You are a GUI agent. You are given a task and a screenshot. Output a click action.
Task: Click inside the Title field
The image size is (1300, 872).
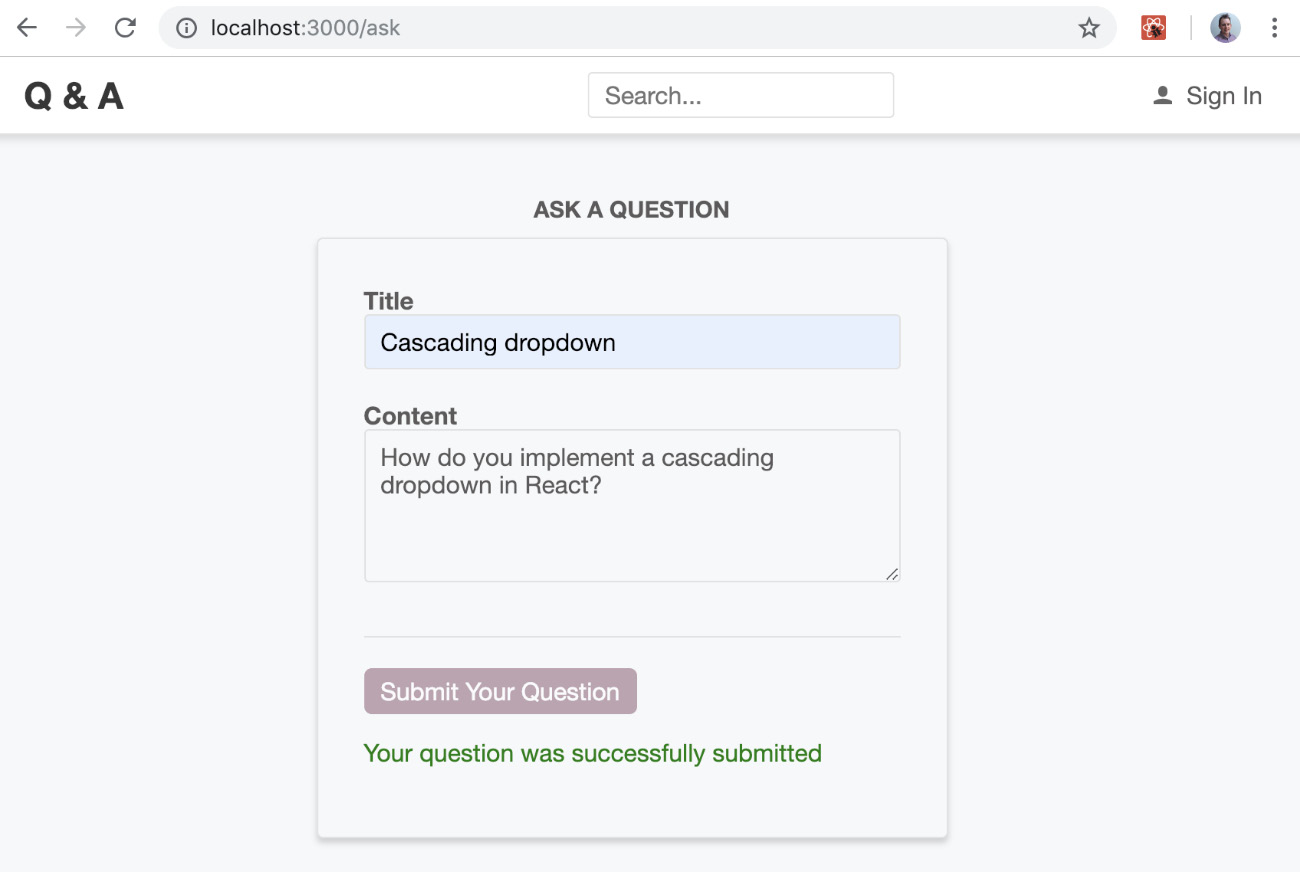pos(632,341)
